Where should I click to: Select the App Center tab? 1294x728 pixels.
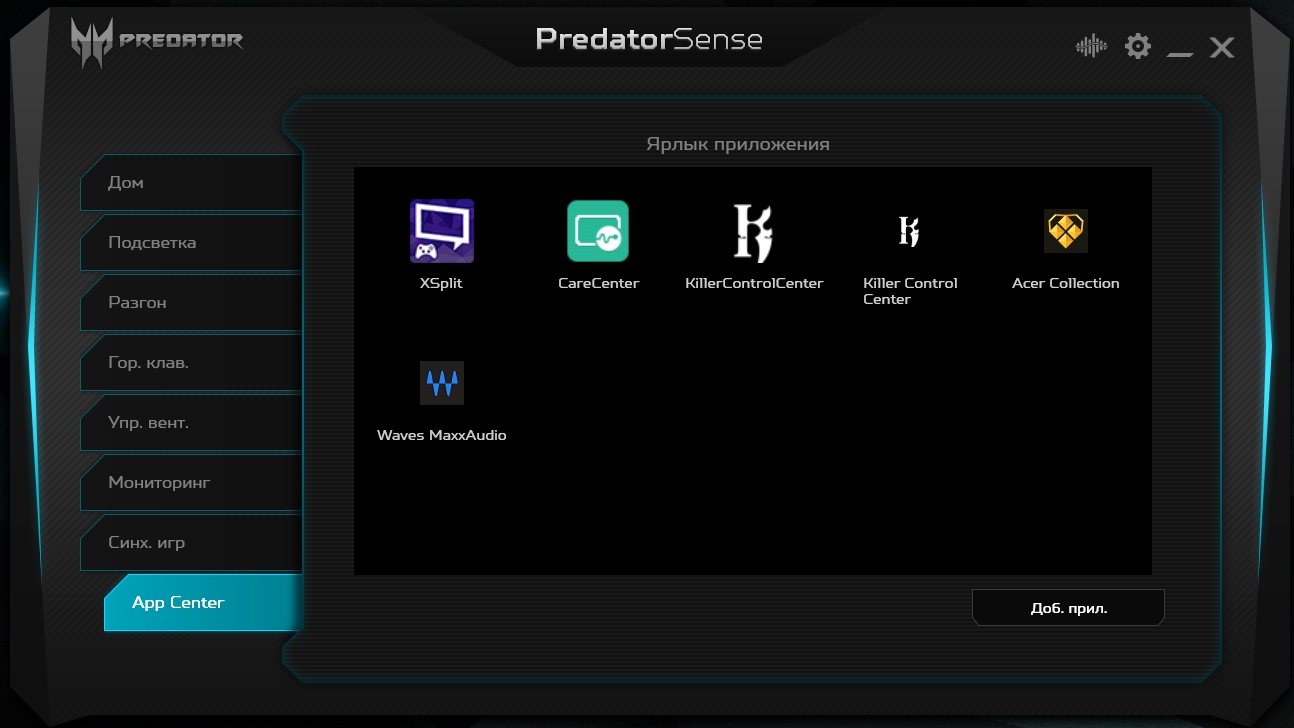203,603
